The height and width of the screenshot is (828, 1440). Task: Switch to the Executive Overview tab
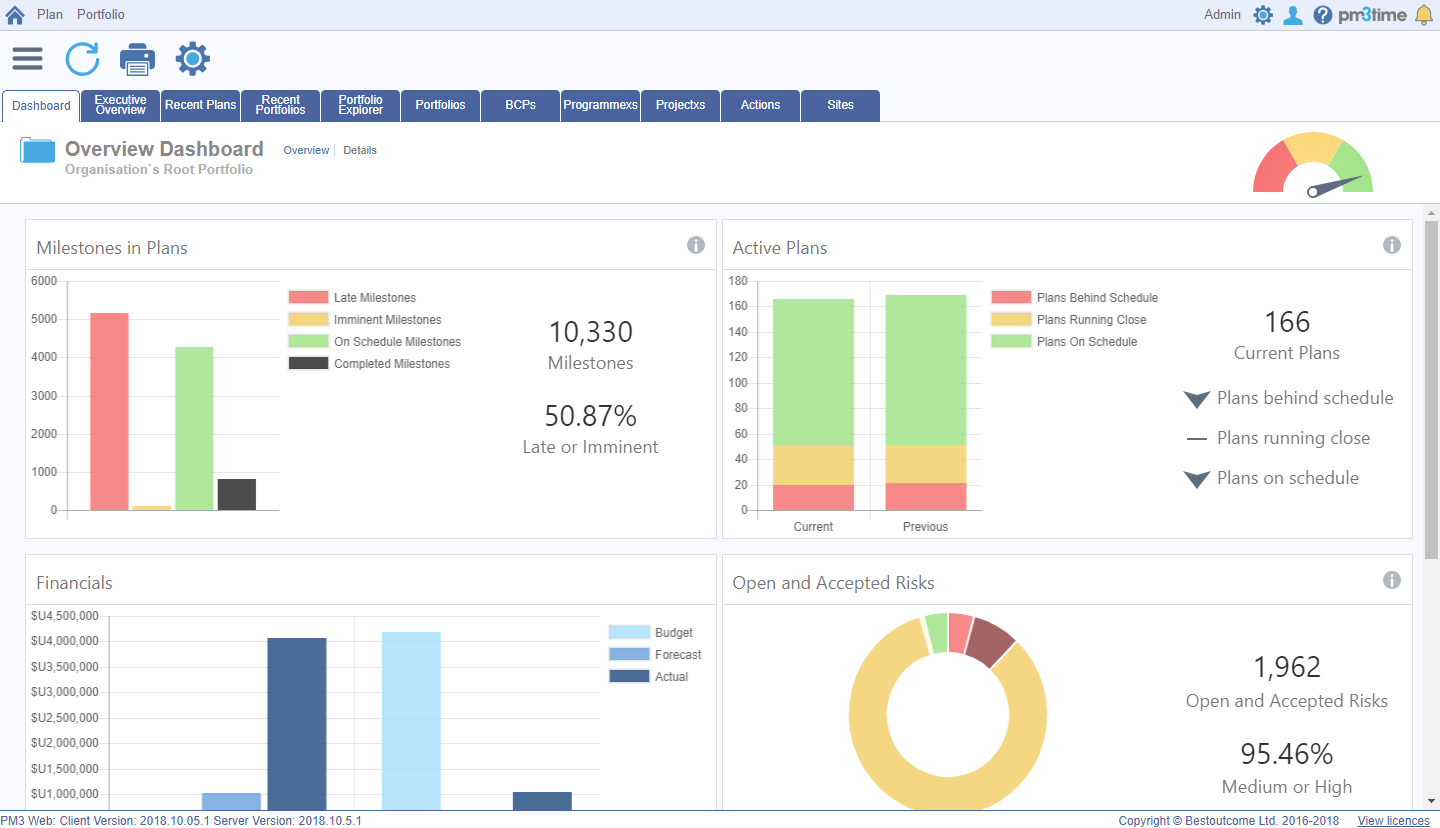[121, 105]
